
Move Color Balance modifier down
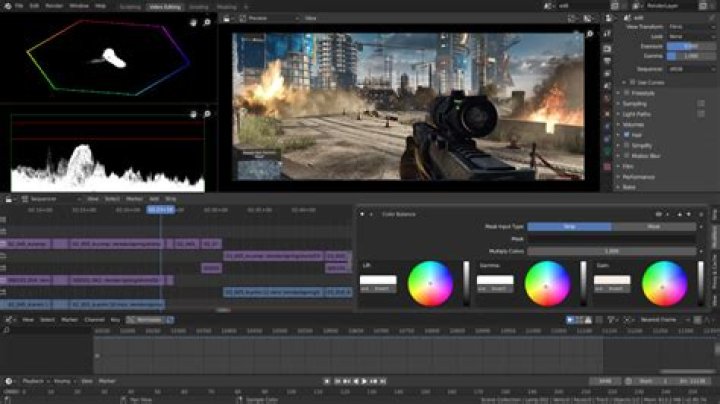click(688, 214)
